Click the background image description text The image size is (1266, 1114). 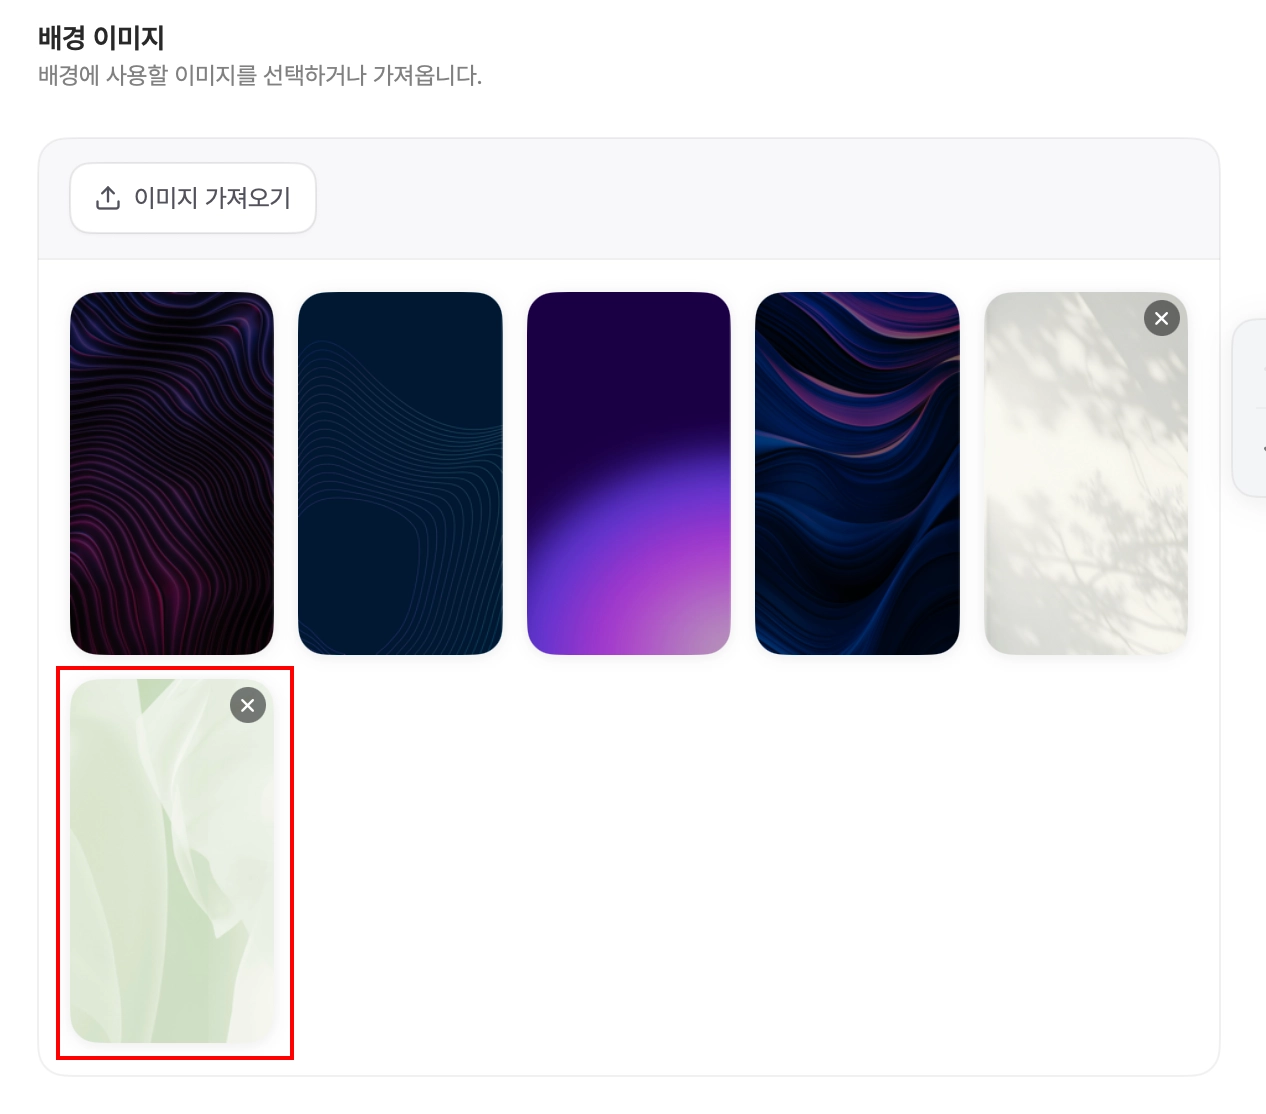[260, 75]
